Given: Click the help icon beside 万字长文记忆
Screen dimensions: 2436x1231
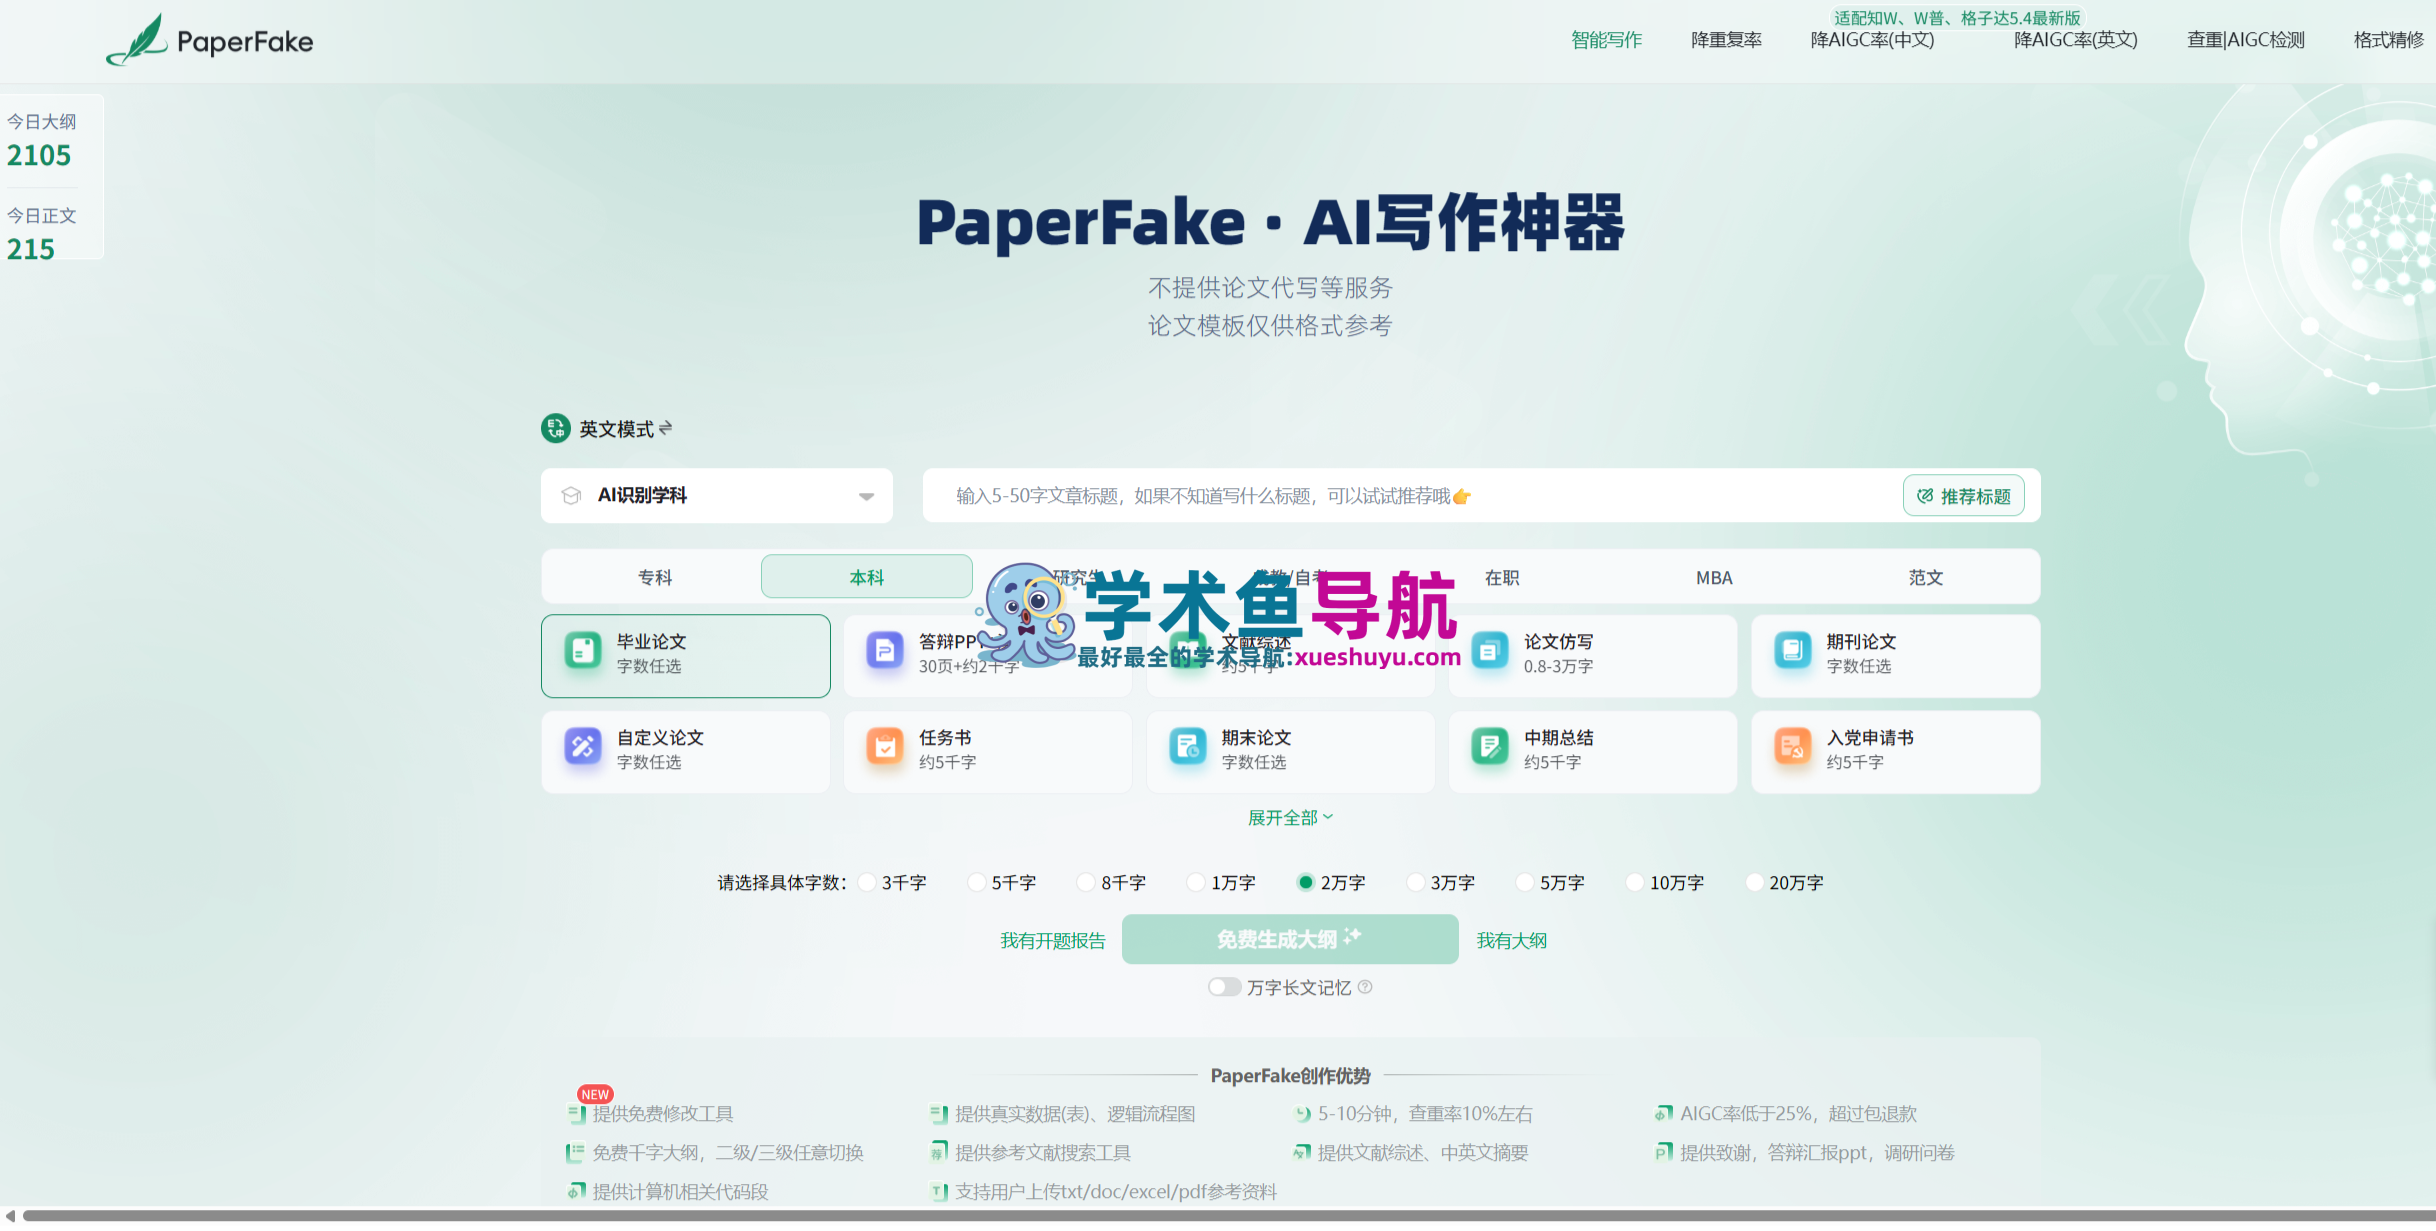Looking at the screenshot, I should 1365,987.
